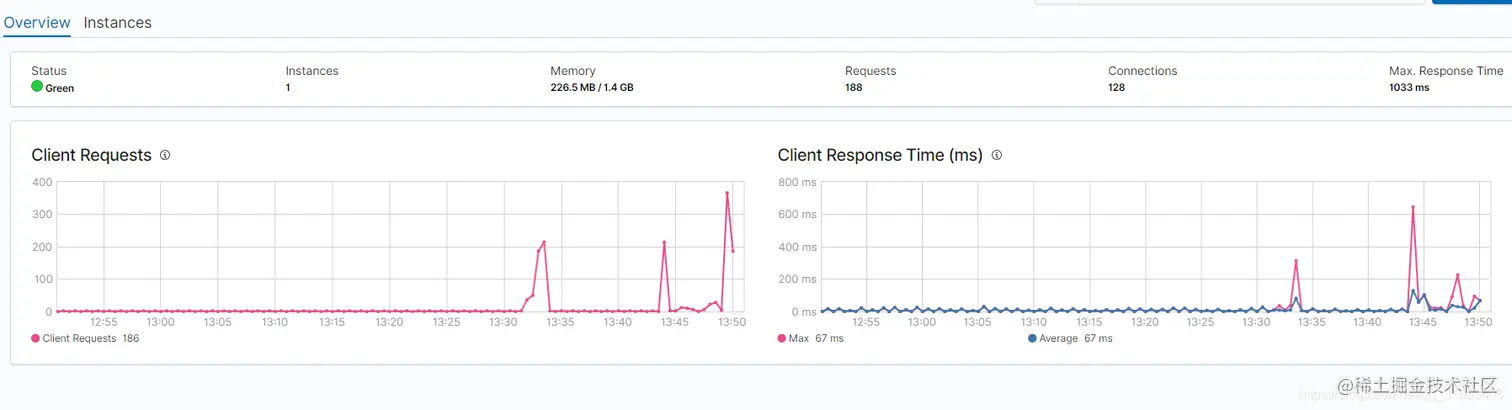Switch to the Overview tab
Viewport: 1512px width, 410px height.
pos(37,22)
